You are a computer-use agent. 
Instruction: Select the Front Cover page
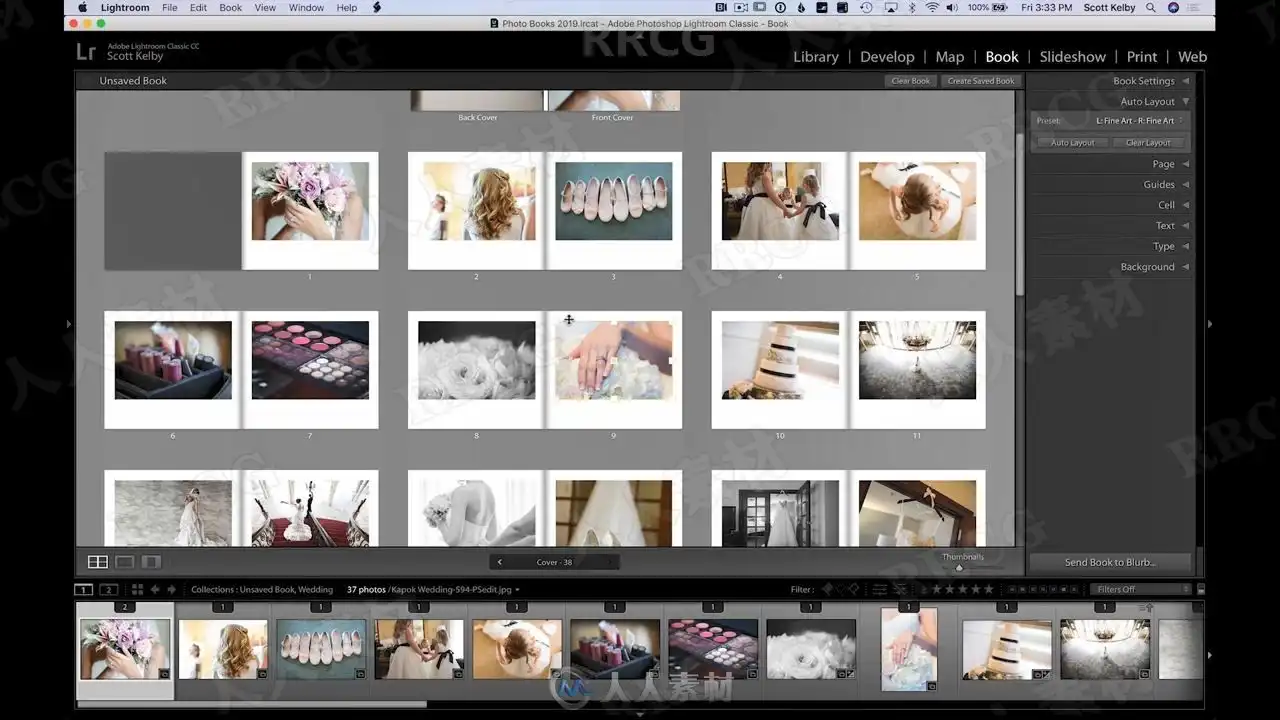point(613,101)
